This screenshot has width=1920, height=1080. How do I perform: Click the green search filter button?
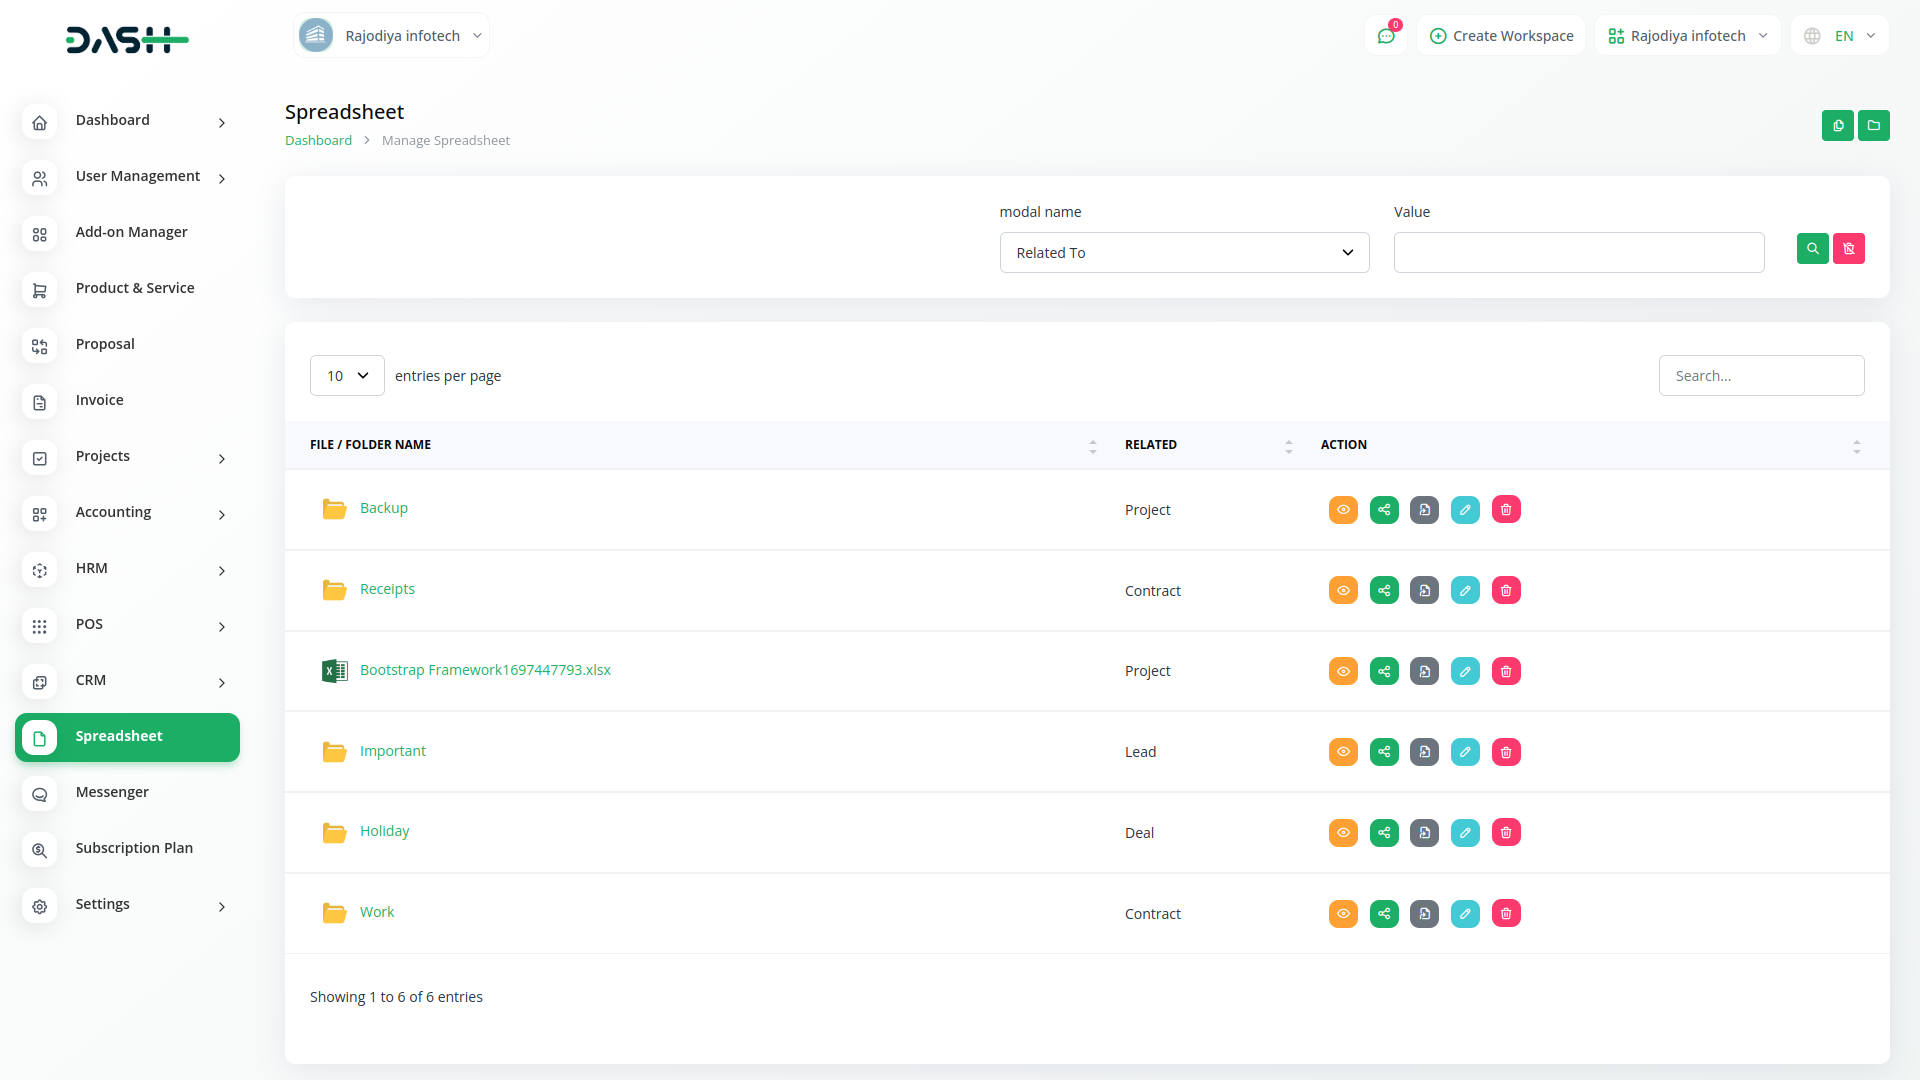1812,249
